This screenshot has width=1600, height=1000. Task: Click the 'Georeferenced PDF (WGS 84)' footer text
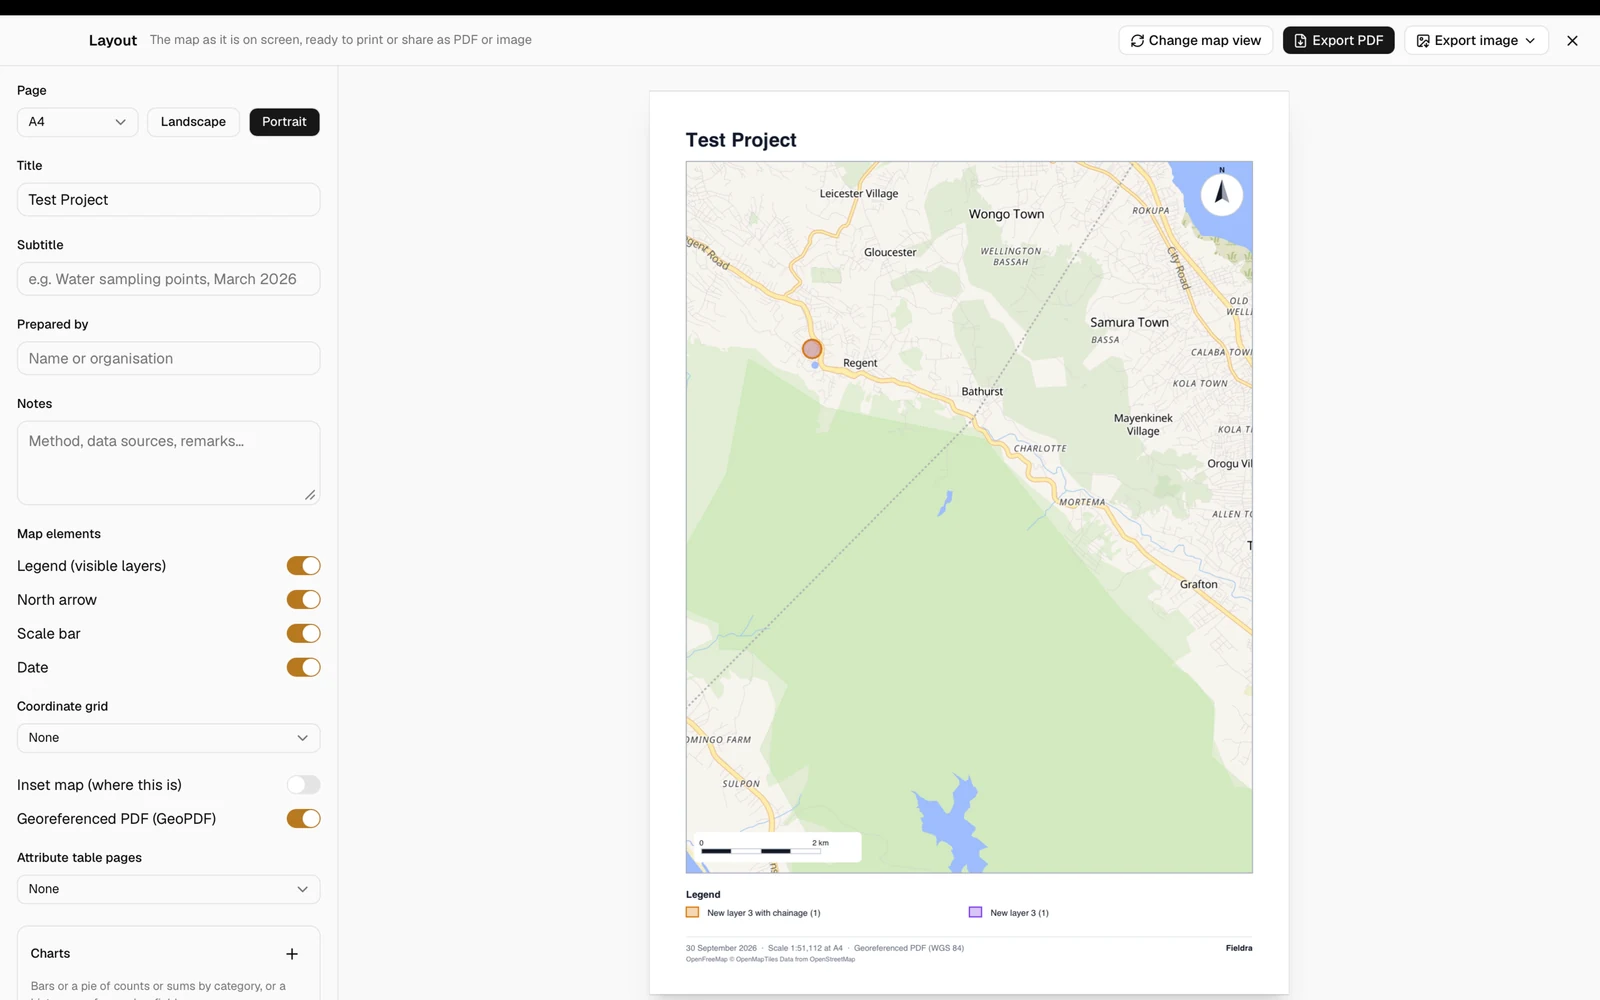[909, 948]
